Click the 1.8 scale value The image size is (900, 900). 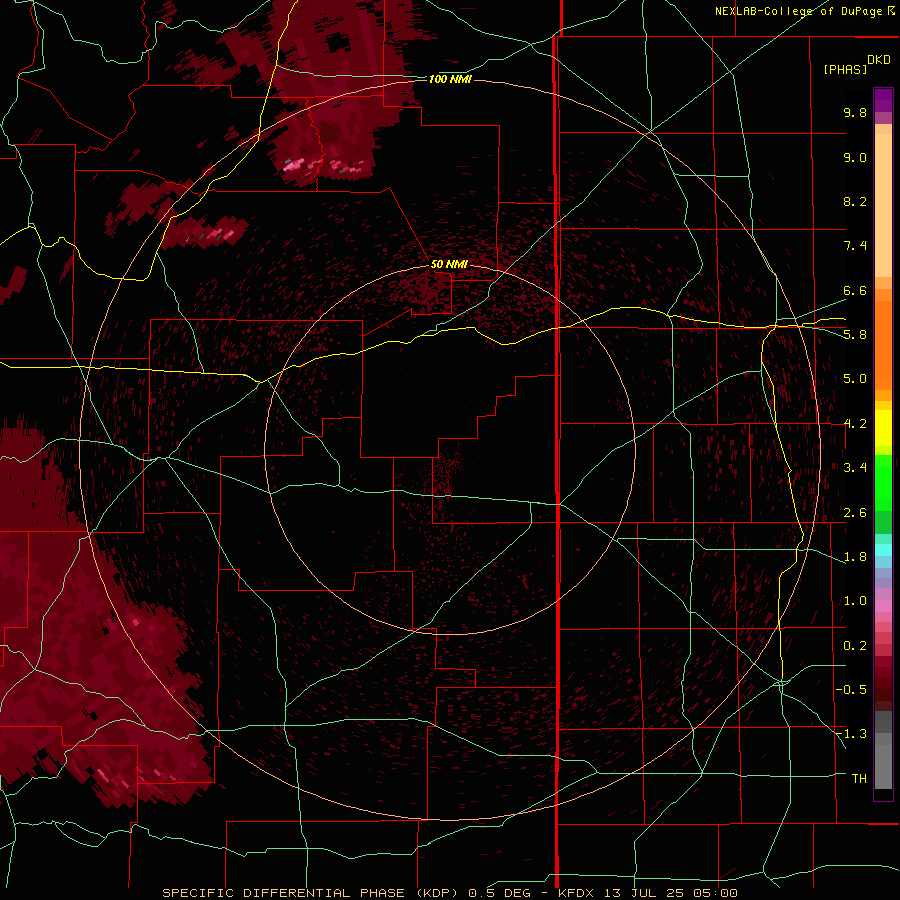855,557
